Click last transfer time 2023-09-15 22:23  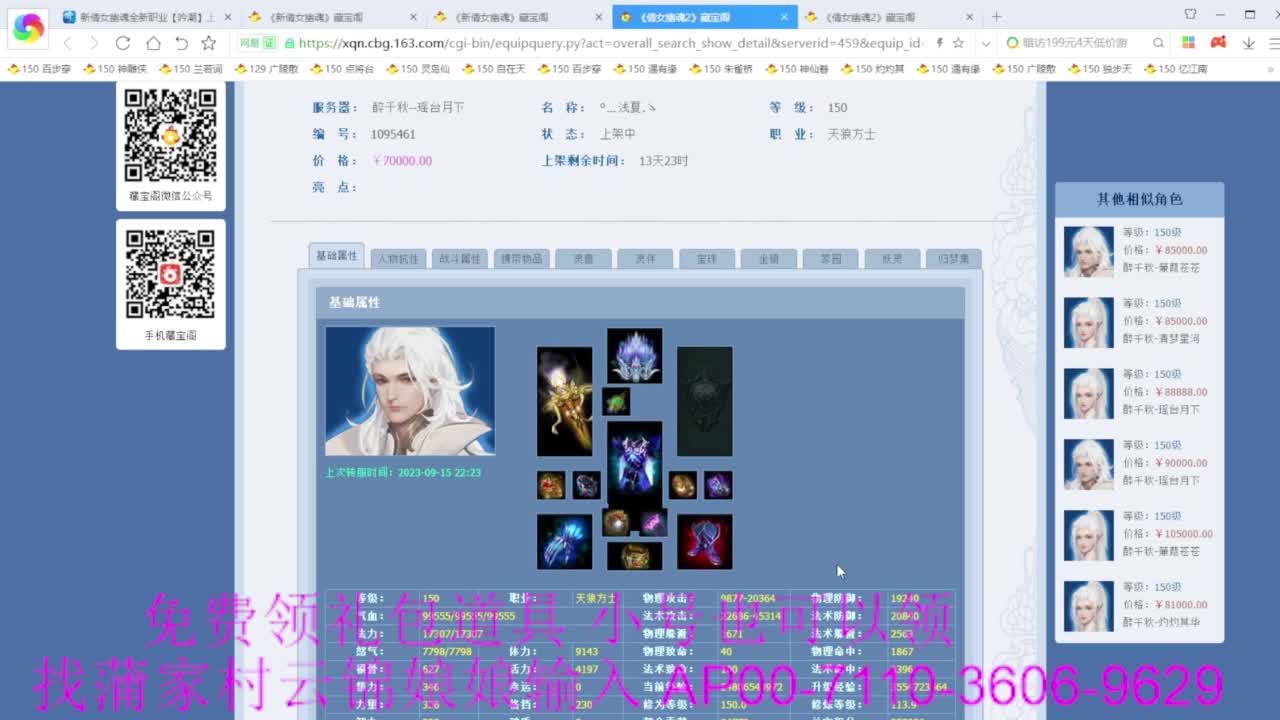coord(439,472)
